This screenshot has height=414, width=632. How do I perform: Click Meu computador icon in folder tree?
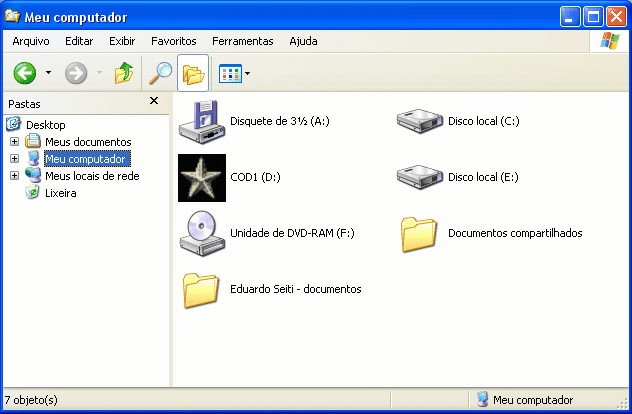click(x=33, y=158)
